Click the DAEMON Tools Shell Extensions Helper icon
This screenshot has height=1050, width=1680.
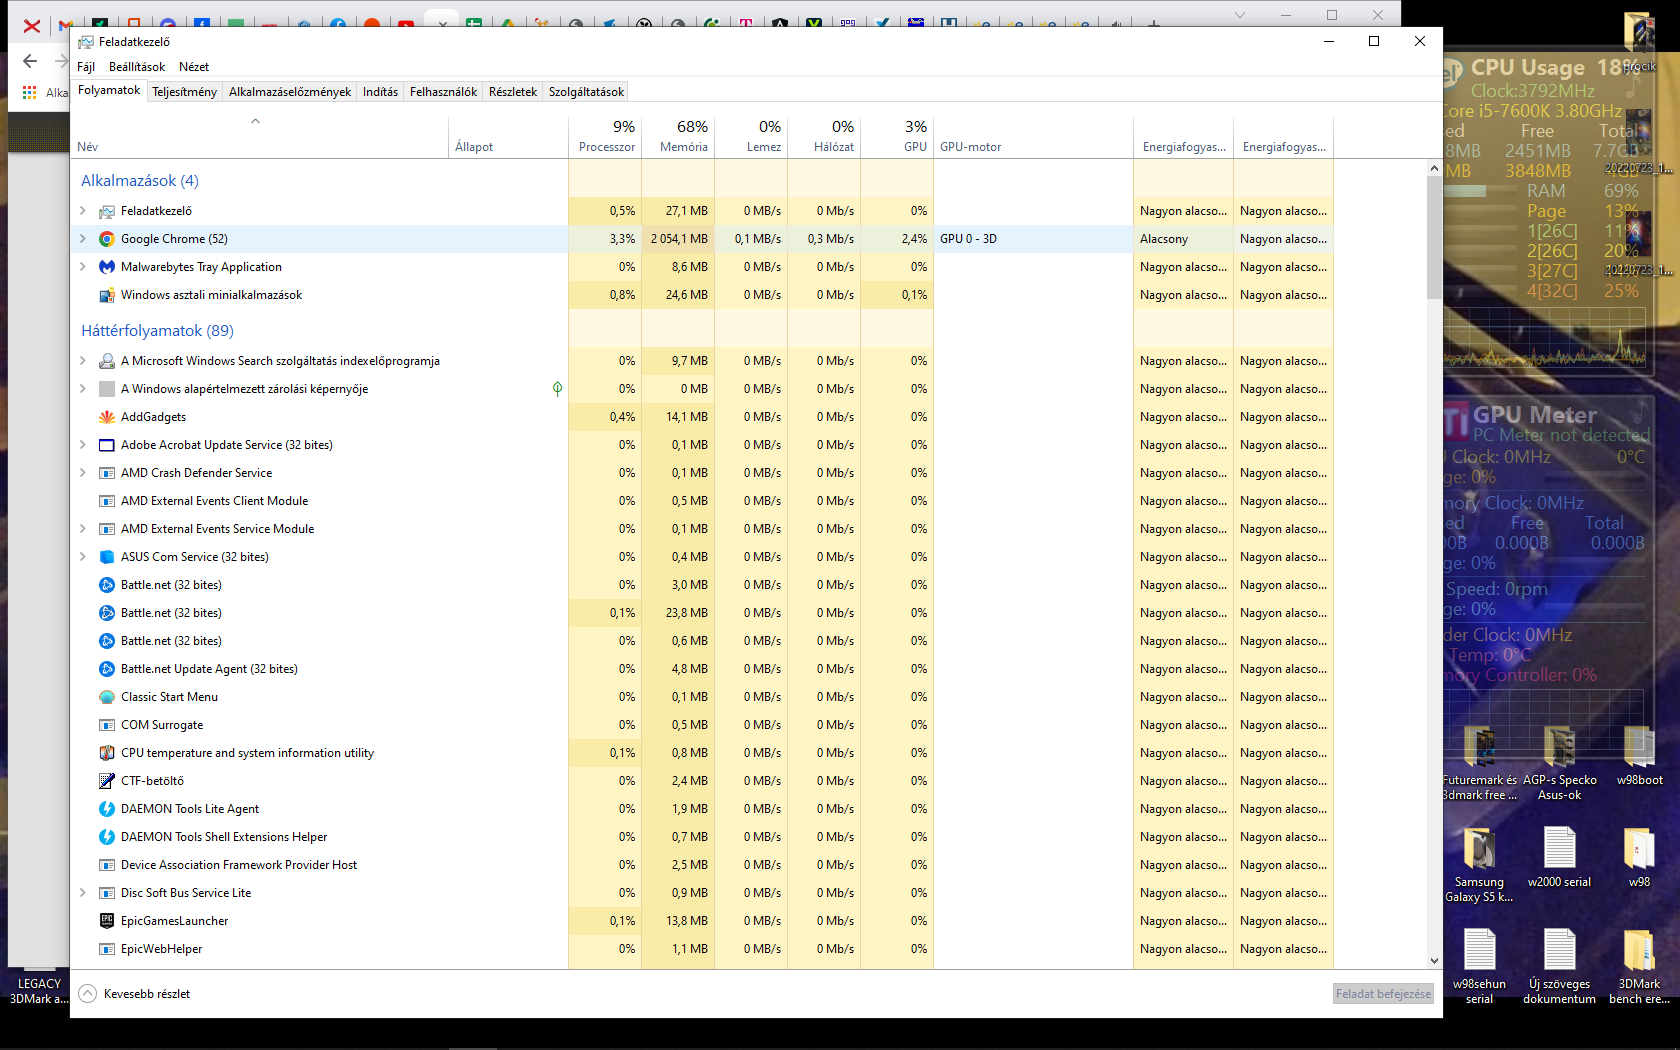point(107,837)
